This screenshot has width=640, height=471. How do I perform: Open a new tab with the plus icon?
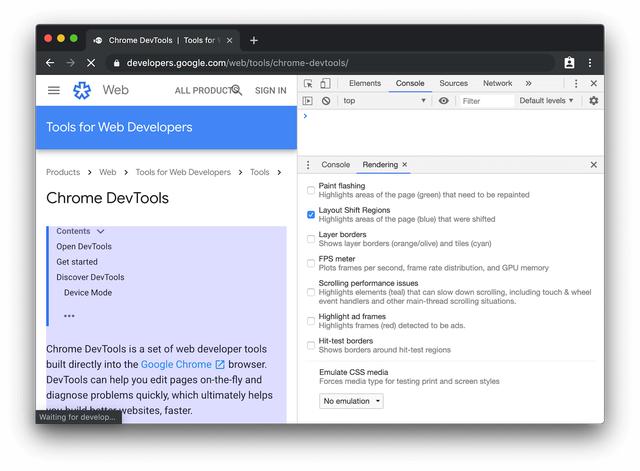coord(253,40)
